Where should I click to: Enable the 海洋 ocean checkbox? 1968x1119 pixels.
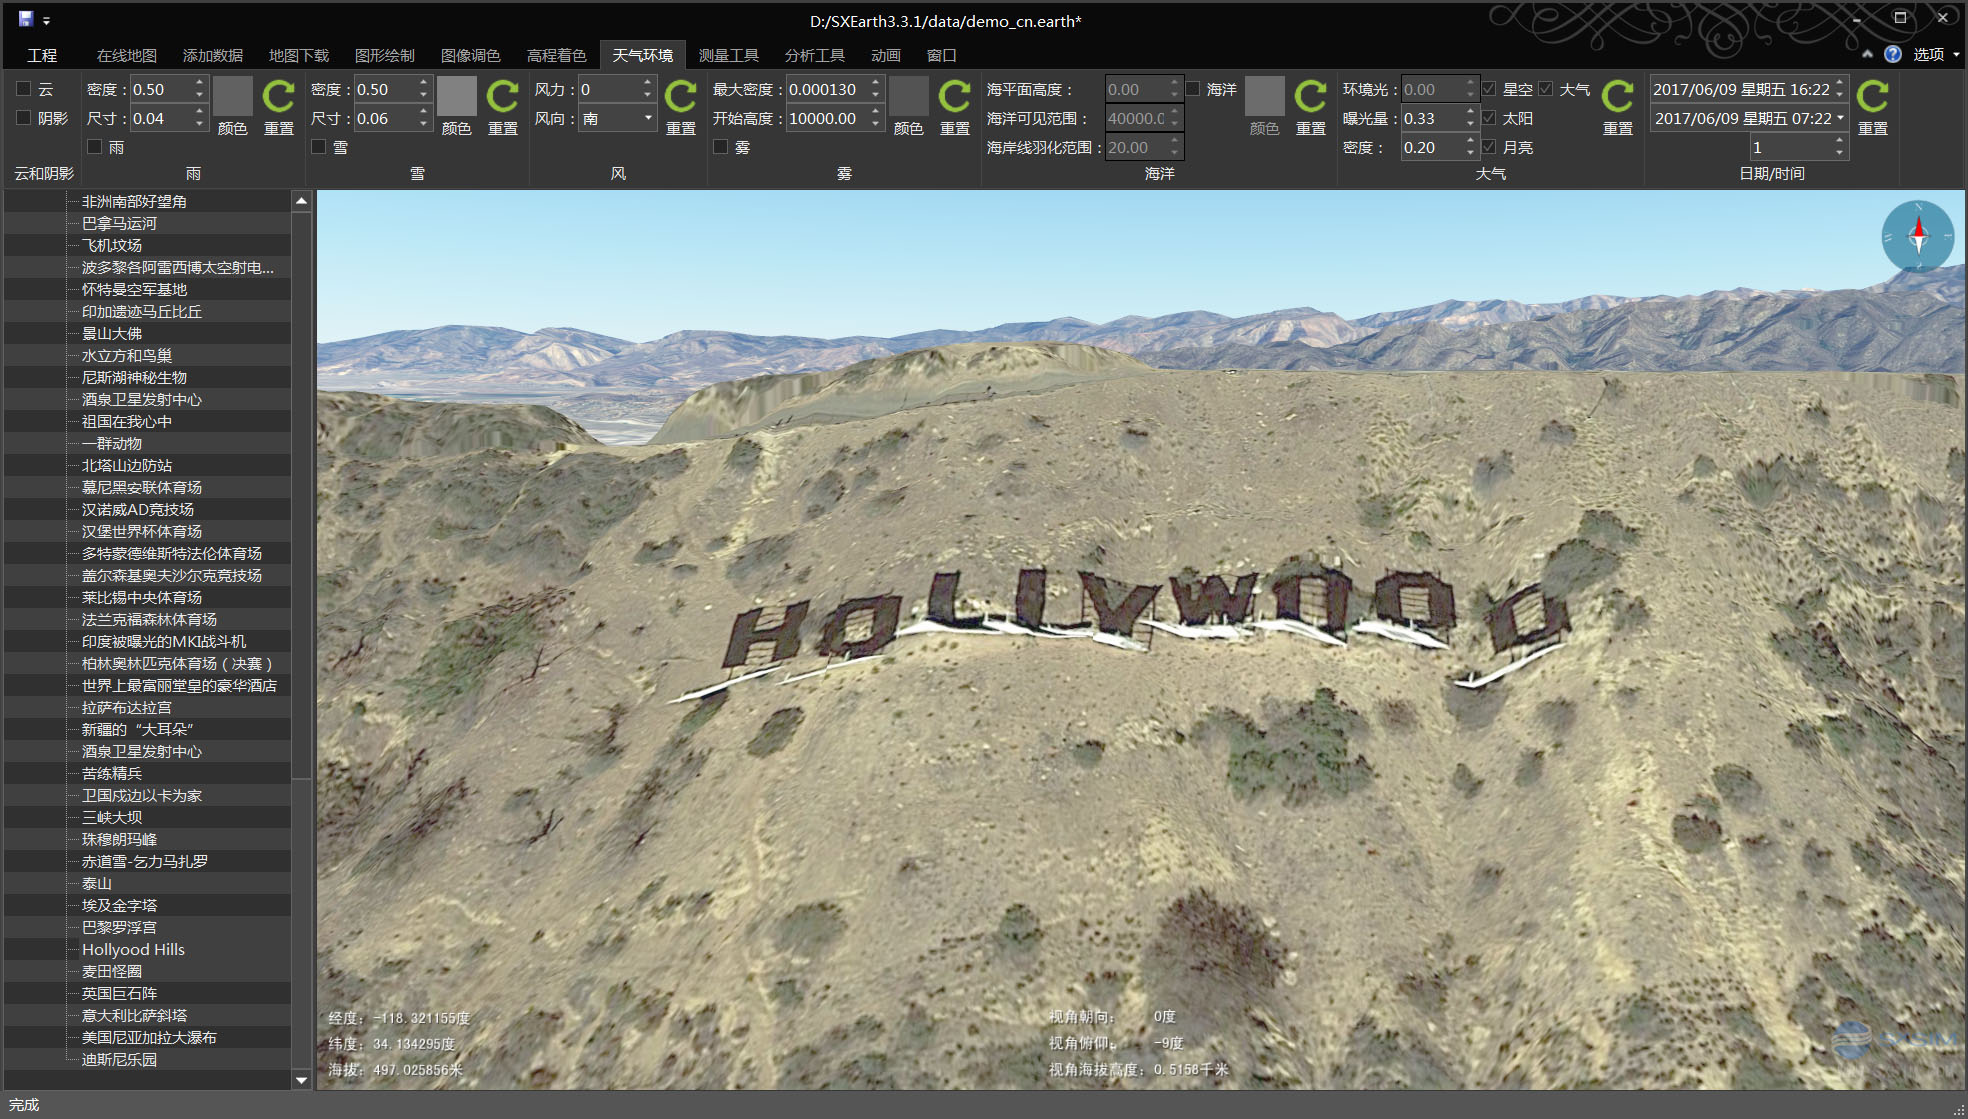(1193, 89)
